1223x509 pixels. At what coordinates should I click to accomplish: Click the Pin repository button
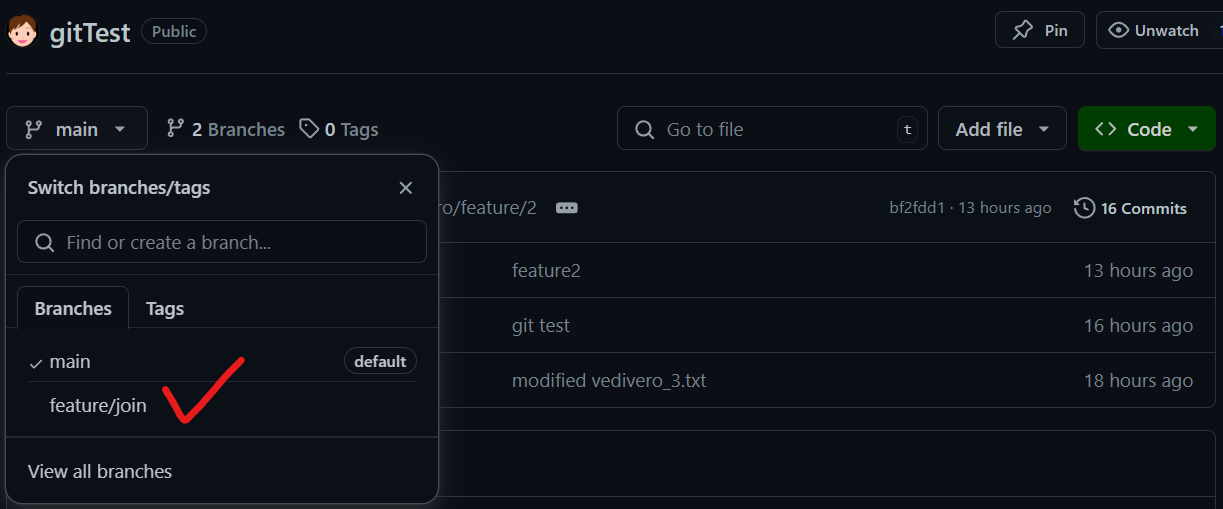pos(1039,30)
